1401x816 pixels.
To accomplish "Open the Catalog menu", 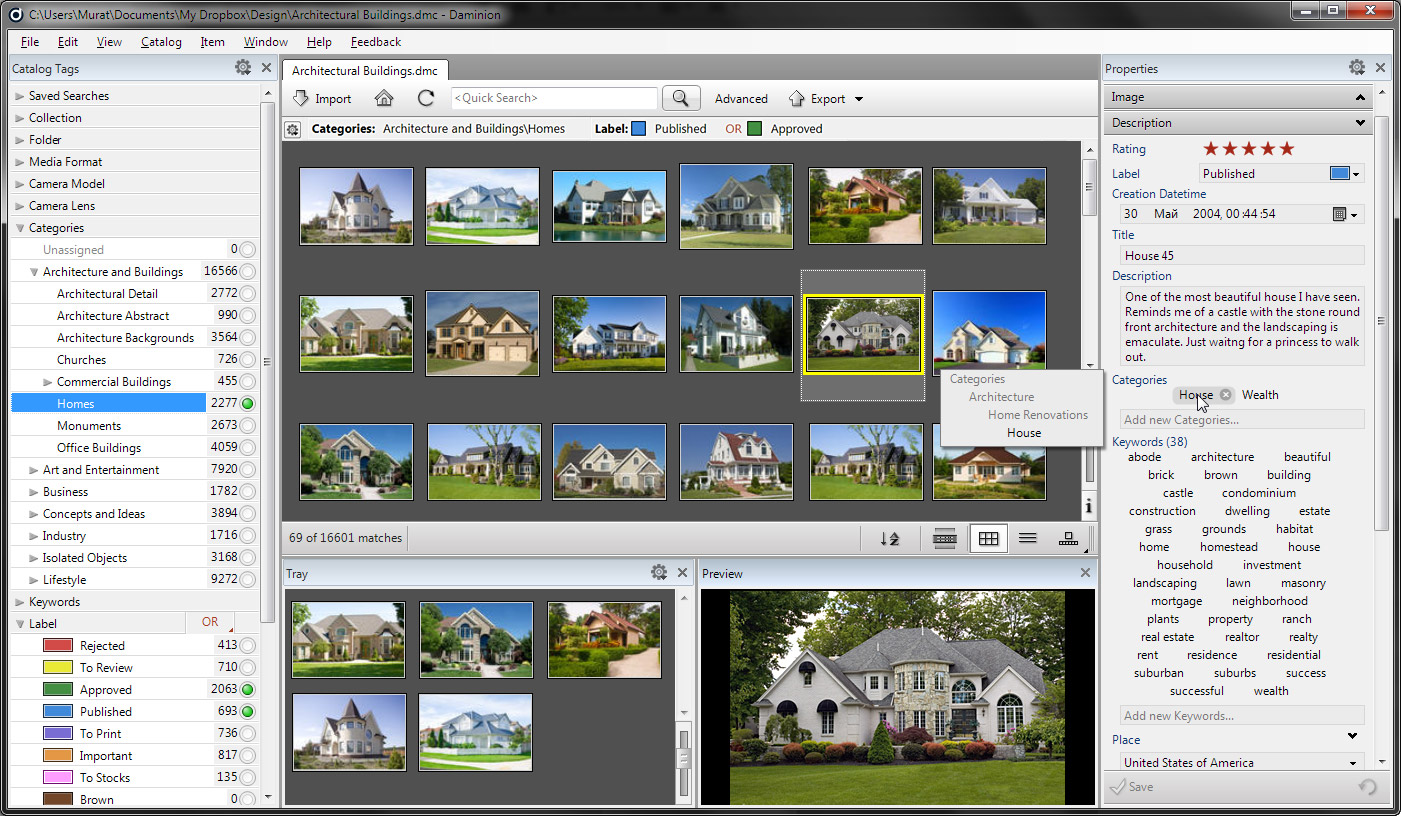I will tap(161, 42).
